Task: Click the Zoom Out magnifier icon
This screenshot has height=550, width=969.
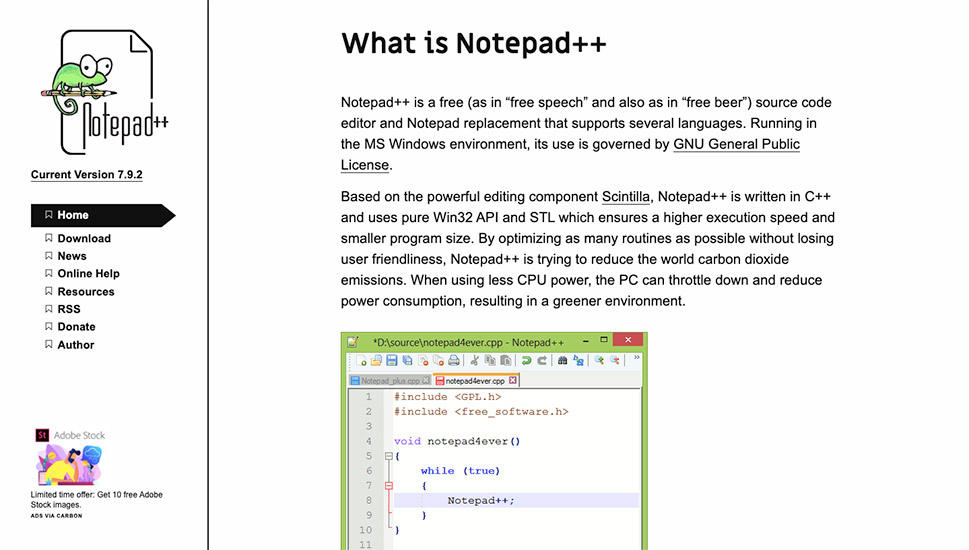Action: coord(614,360)
